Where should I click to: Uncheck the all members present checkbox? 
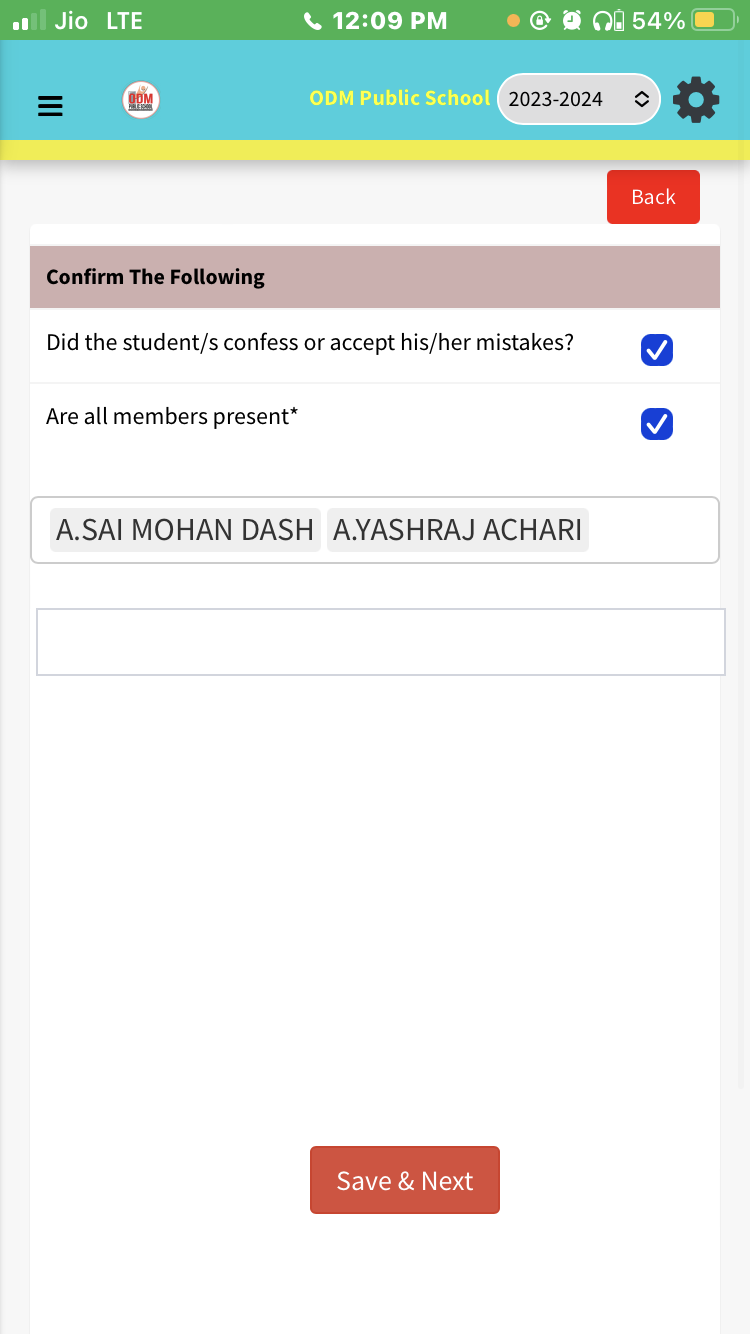tap(656, 424)
